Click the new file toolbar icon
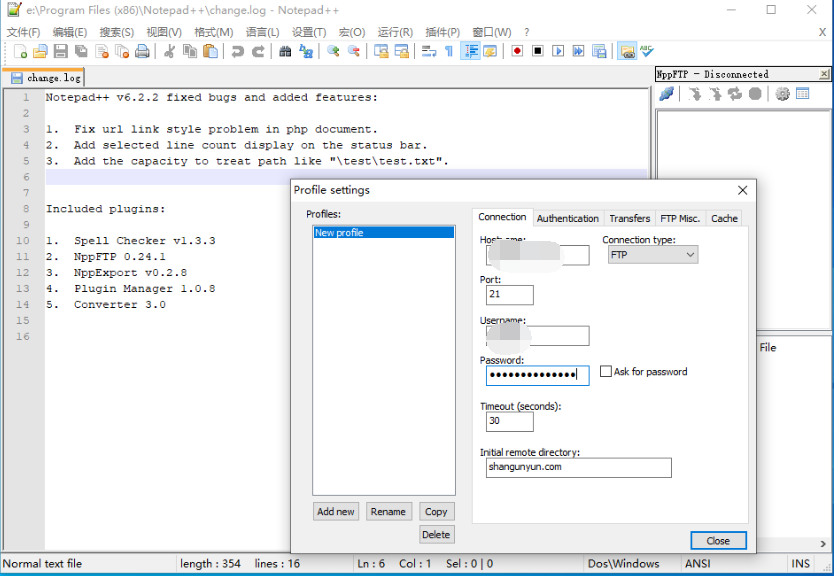 pyautogui.click(x=20, y=51)
